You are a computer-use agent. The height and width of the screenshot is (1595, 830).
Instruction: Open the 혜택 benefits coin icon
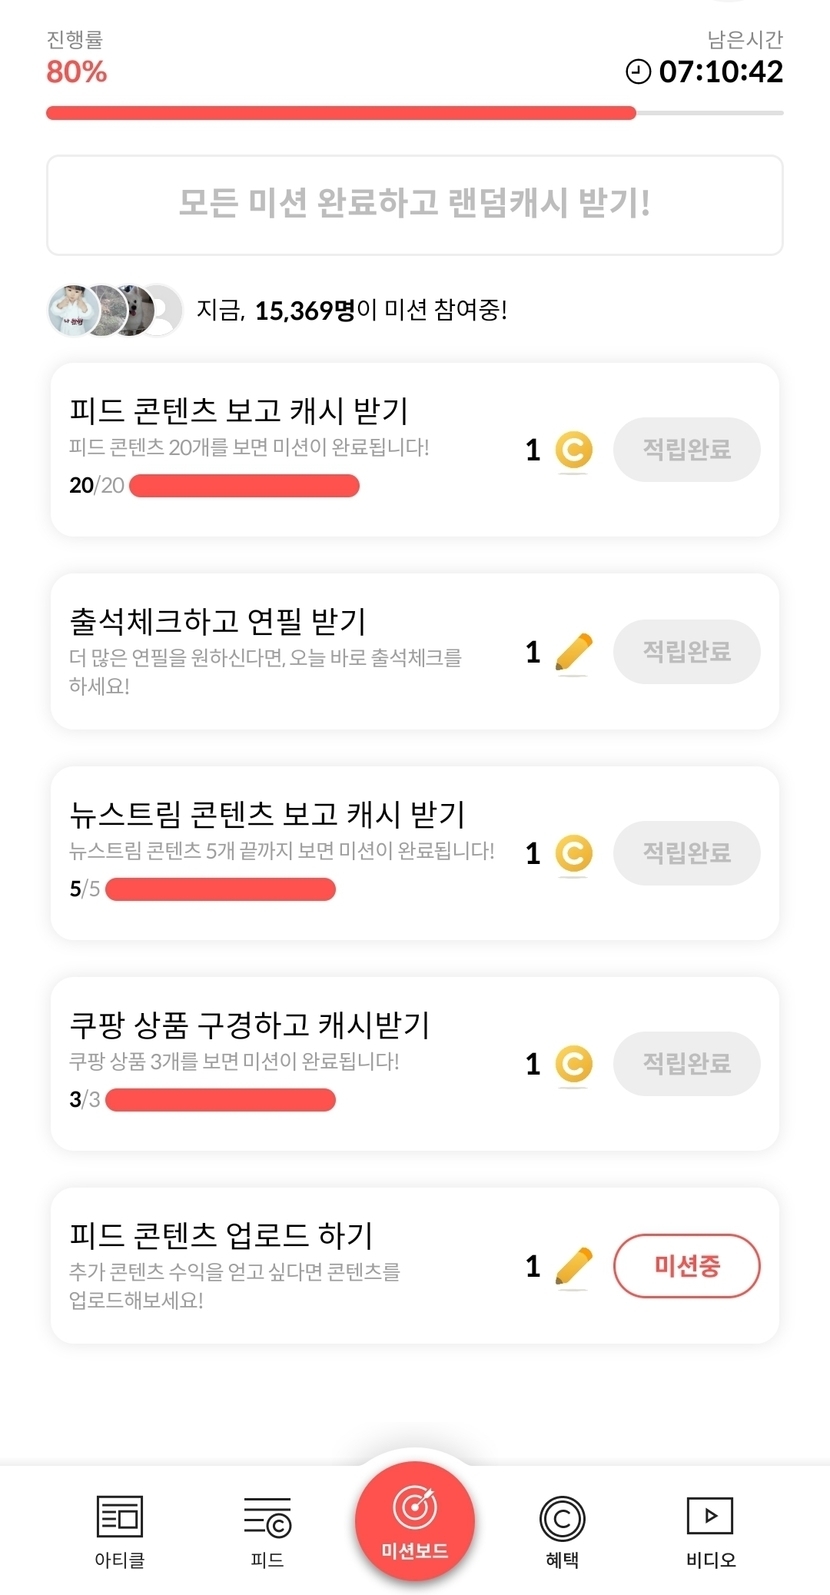point(562,1519)
